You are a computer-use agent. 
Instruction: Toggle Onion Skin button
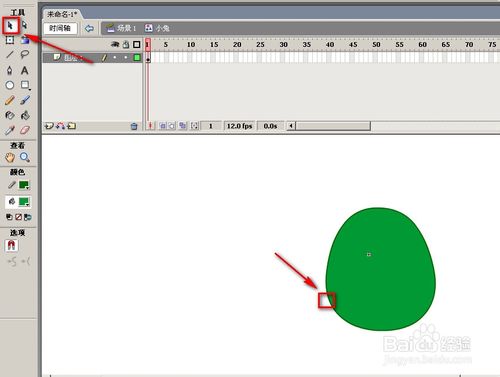click(162, 126)
